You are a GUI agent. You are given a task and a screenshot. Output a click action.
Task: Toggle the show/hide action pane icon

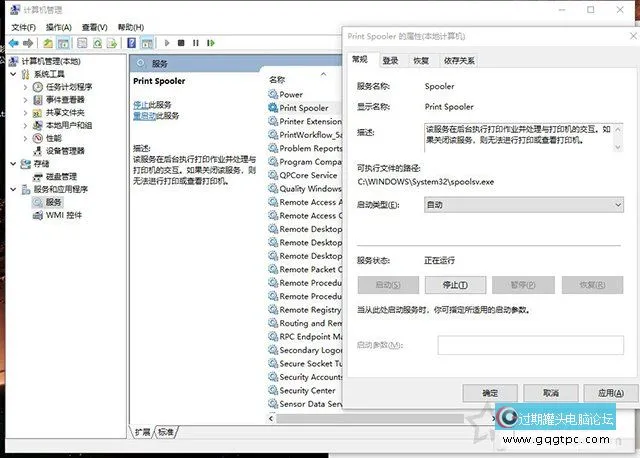click(147, 43)
